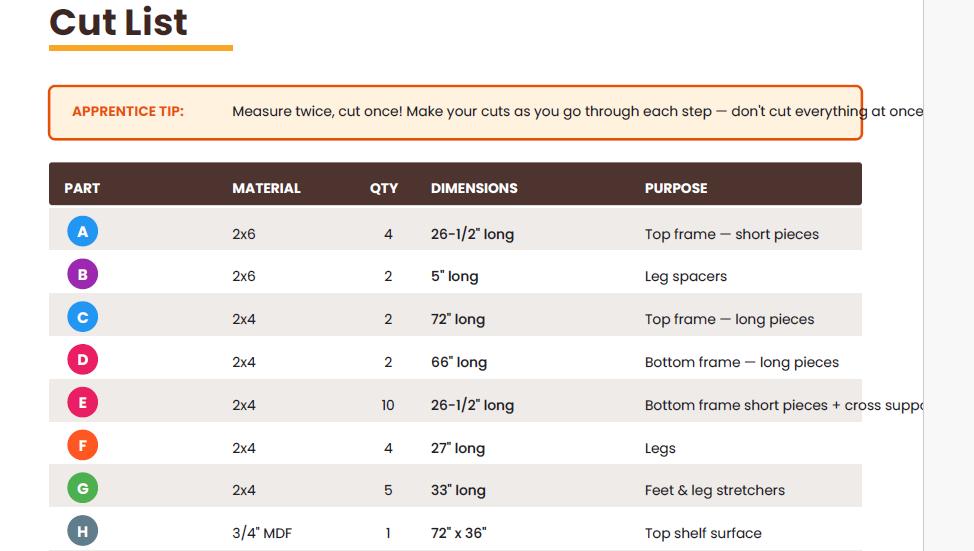Select the pink part E circle badge

pyautogui.click(x=83, y=403)
